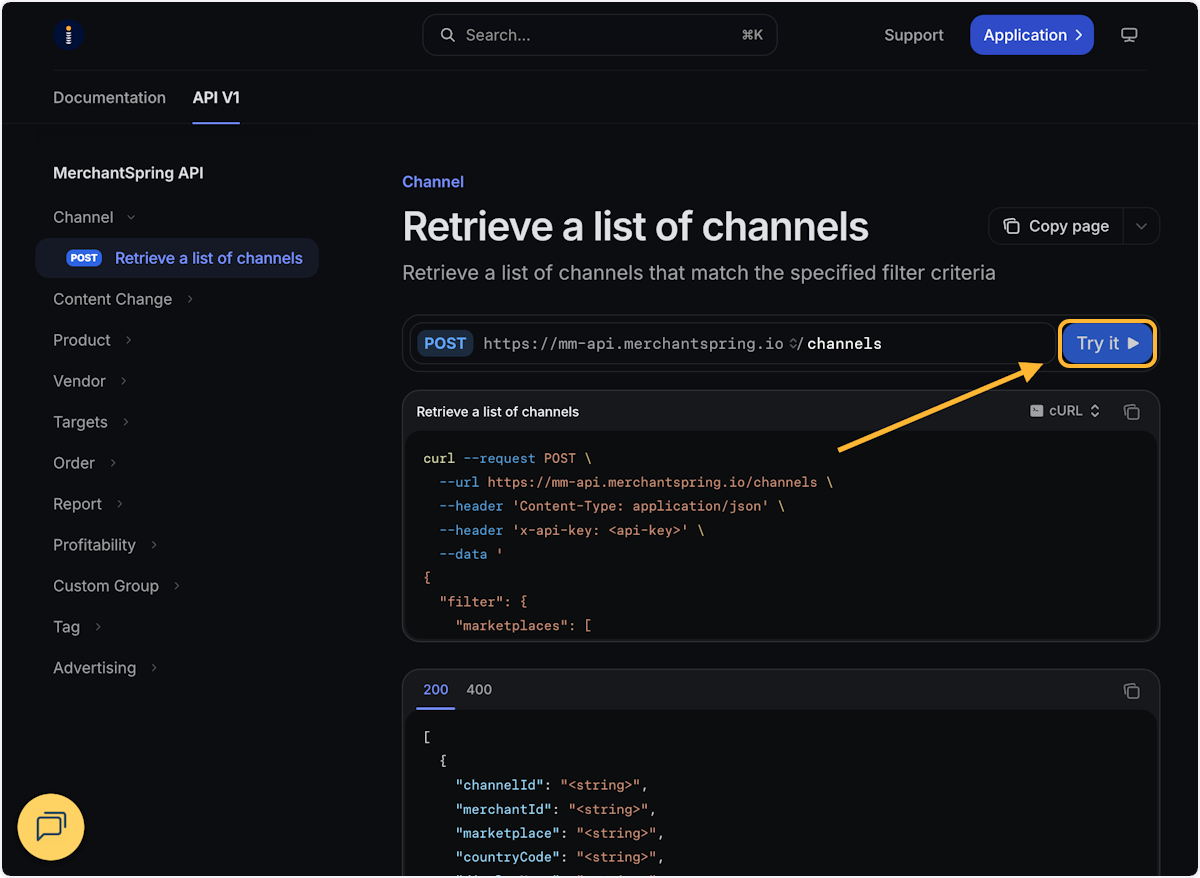Click the Content-Type header line
Viewport: 1200px width, 878px height.
click(x=611, y=506)
